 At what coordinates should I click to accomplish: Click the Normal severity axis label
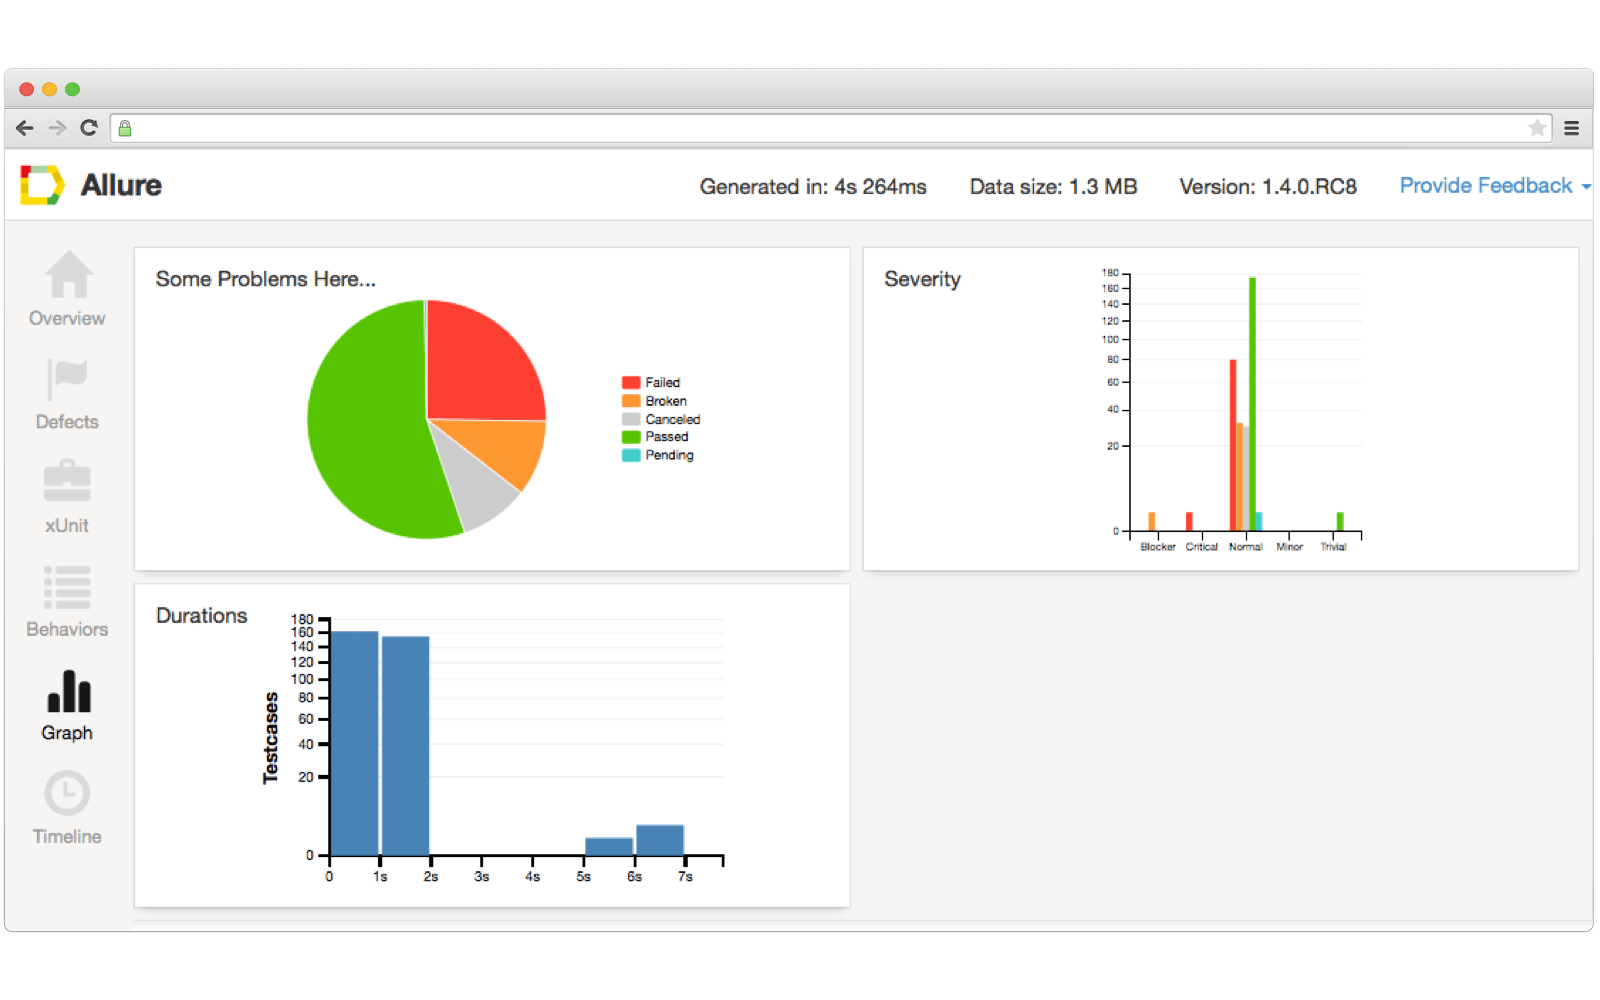[1246, 547]
